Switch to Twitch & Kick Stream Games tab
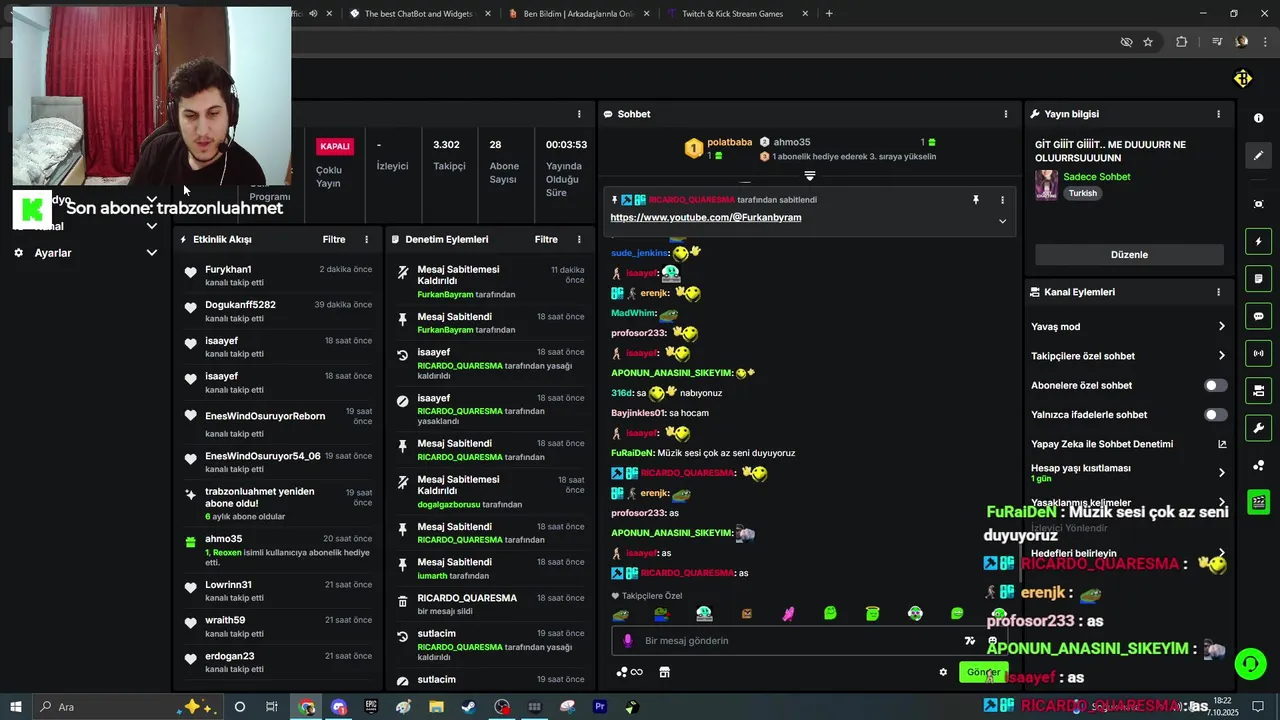The image size is (1280, 720). point(733,14)
